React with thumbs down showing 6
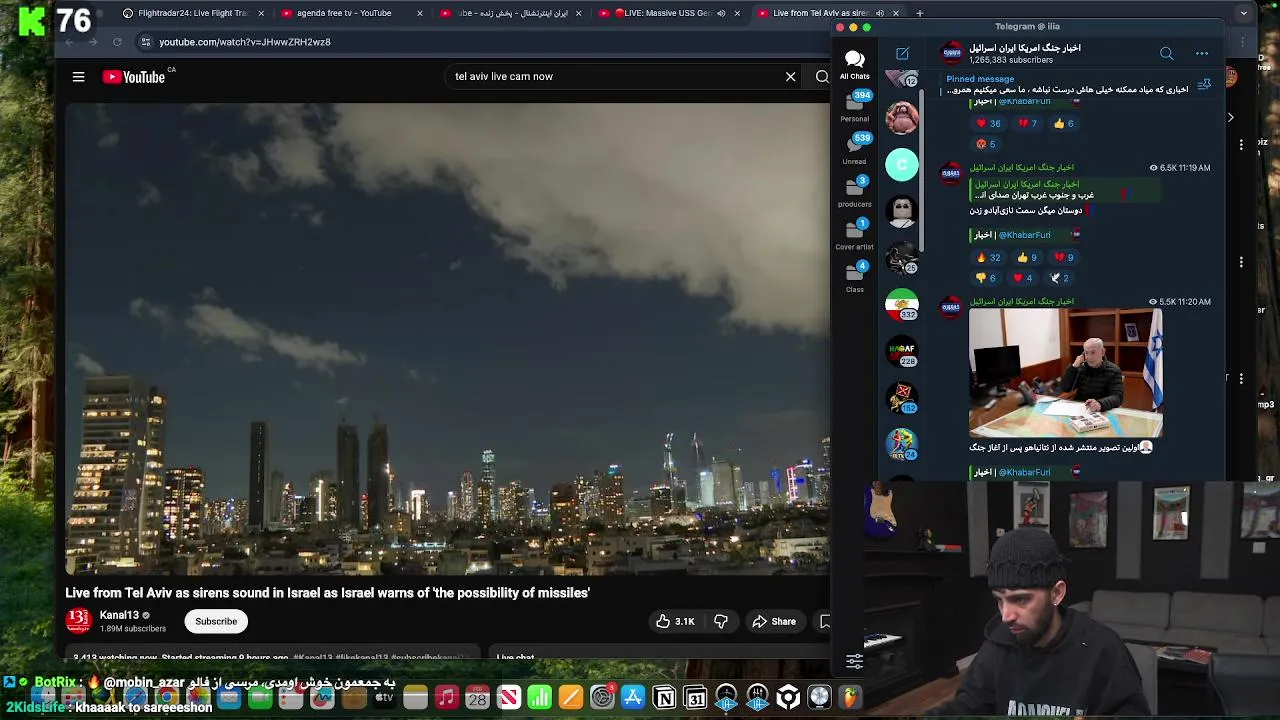 [986, 278]
